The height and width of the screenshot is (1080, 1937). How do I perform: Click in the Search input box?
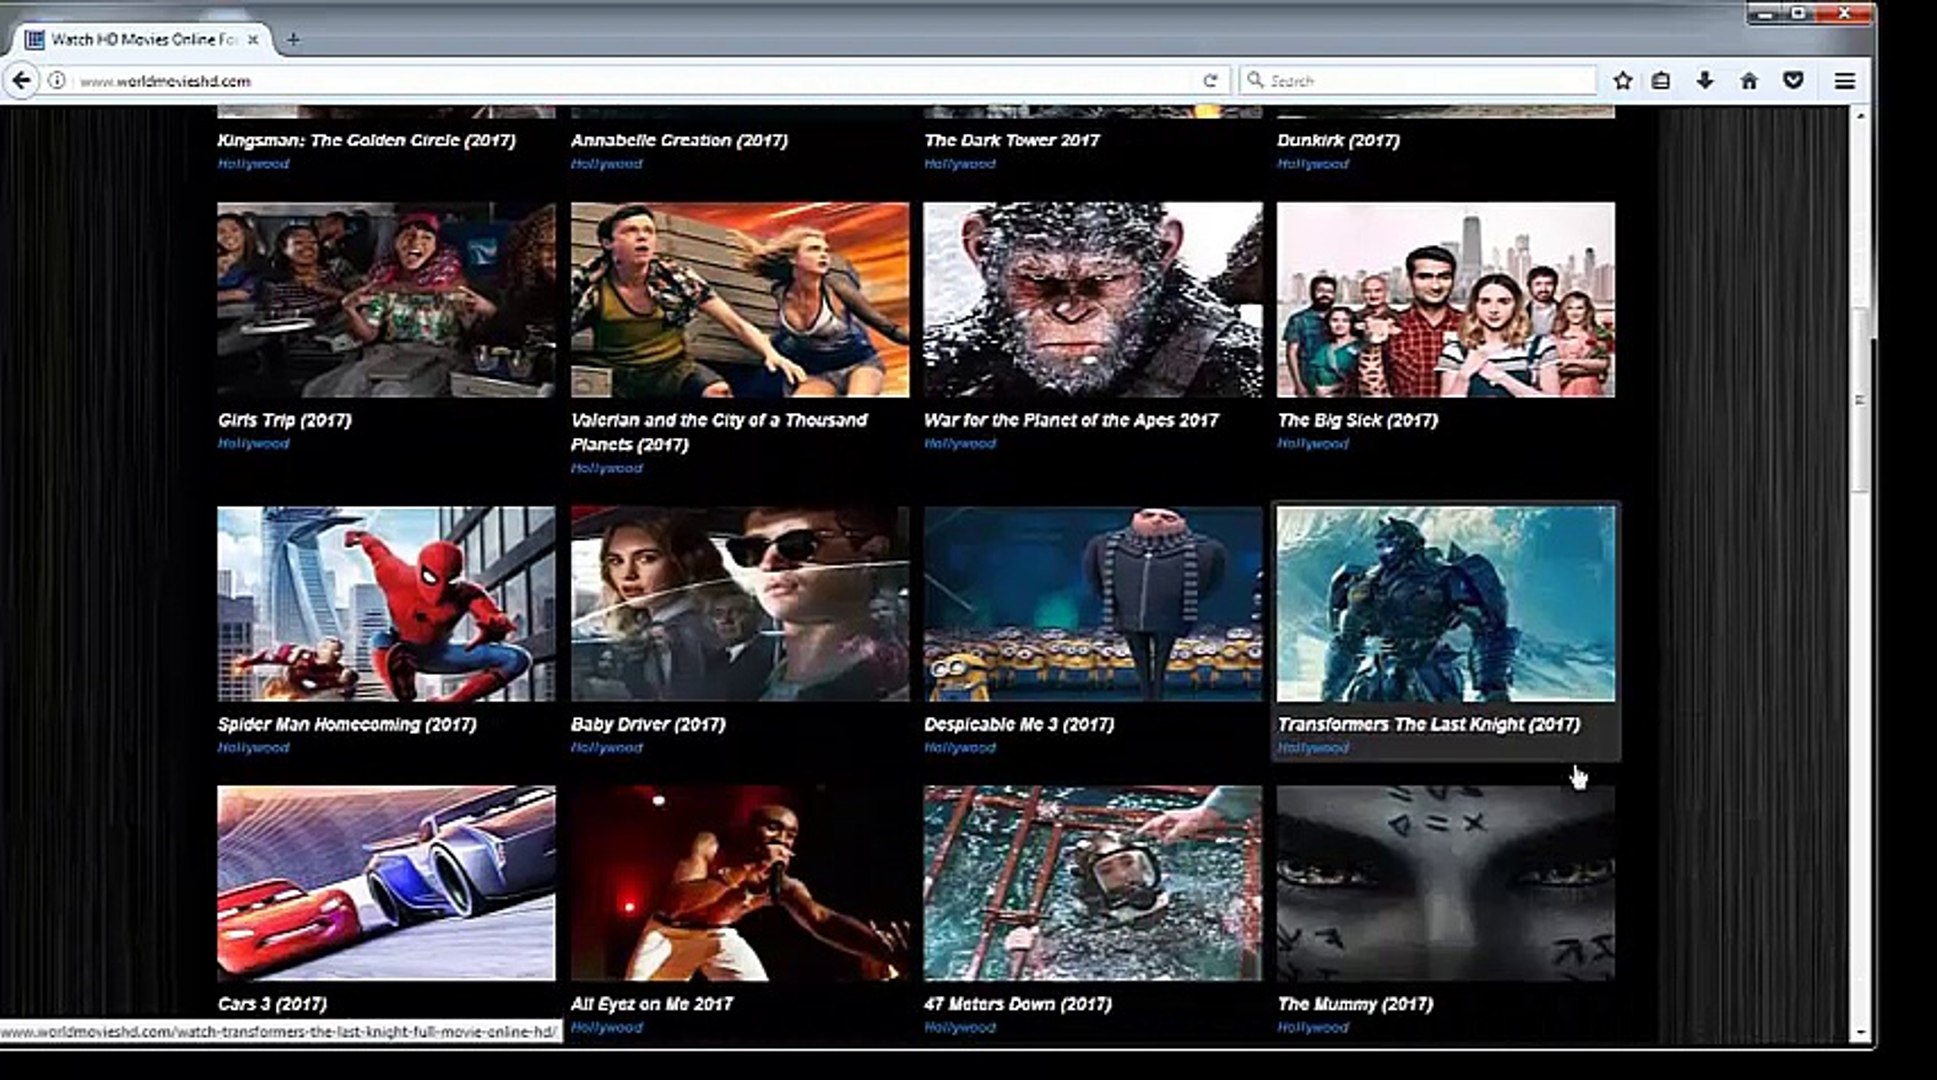(x=1420, y=80)
